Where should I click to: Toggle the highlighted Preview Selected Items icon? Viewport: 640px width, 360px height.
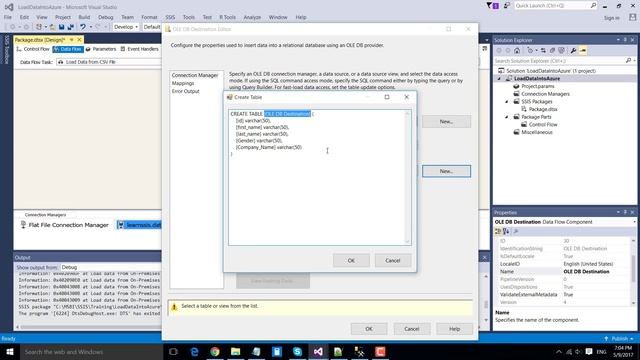click(x=583, y=51)
